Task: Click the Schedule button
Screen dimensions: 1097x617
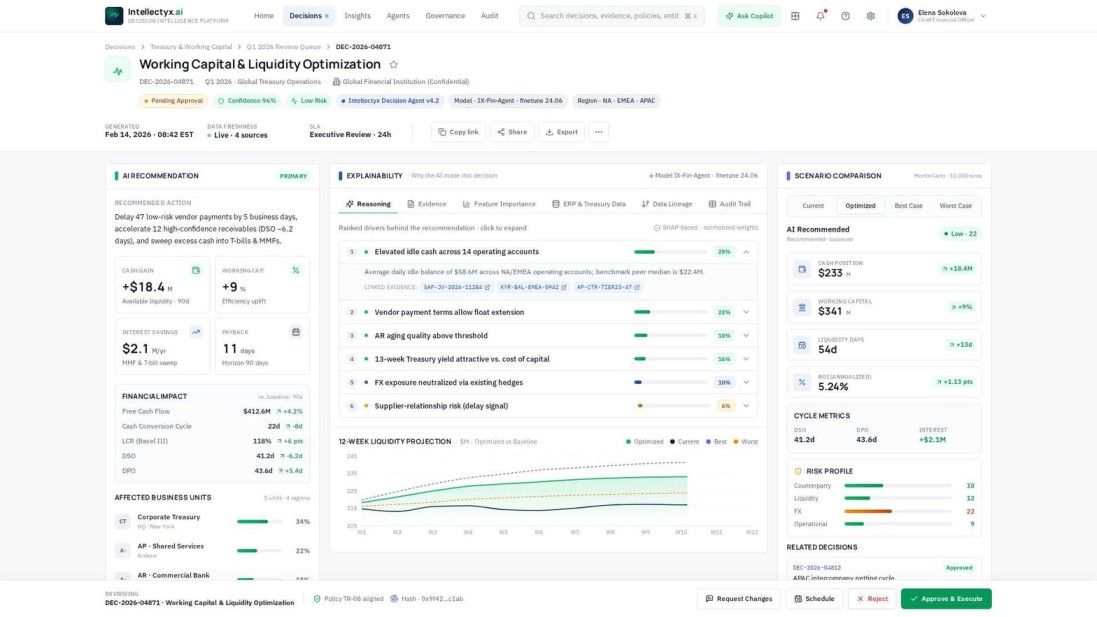Action: coord(814,599)
